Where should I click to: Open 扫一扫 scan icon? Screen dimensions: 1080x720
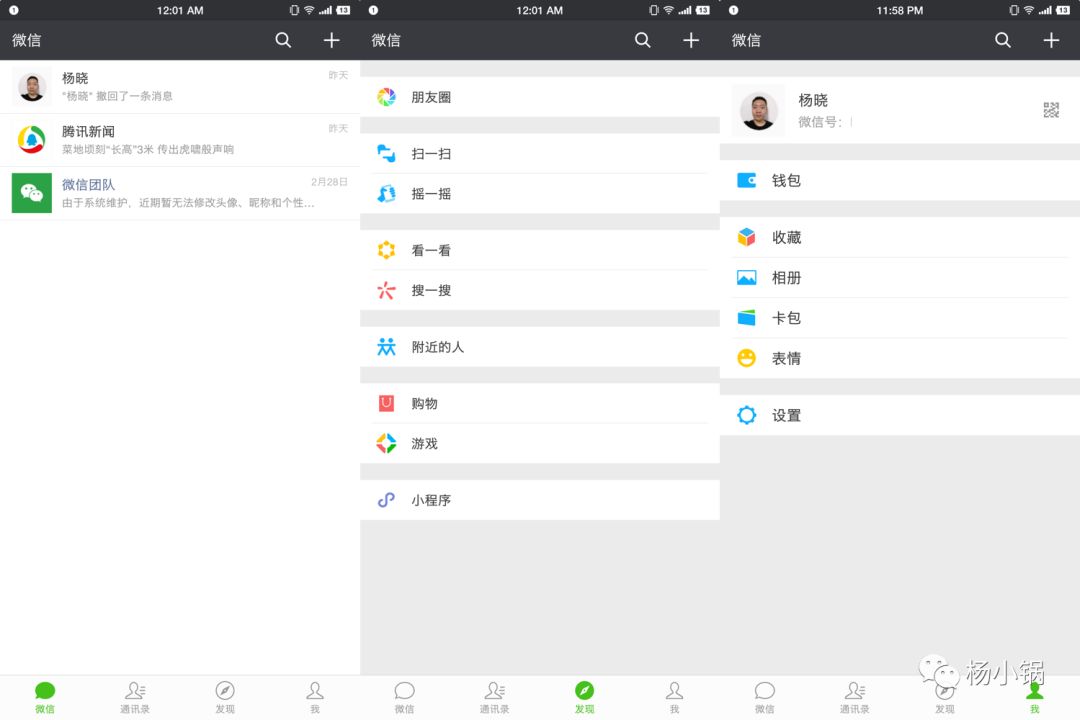pos(386,154)
